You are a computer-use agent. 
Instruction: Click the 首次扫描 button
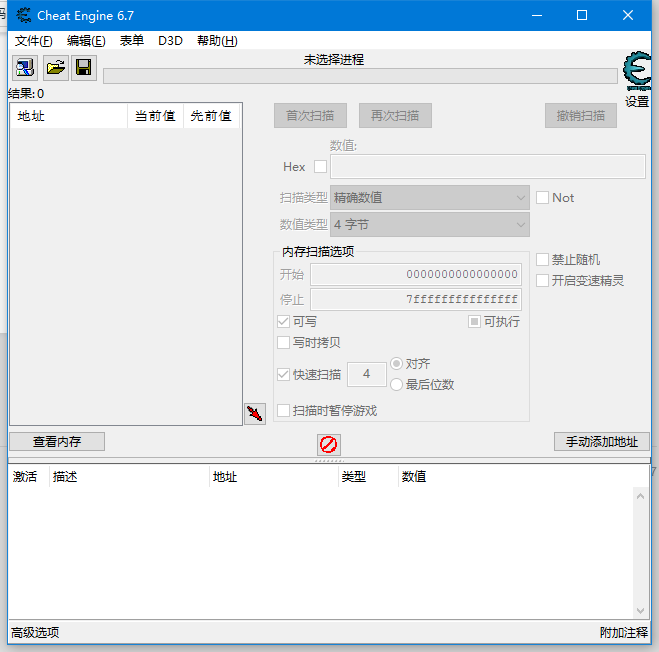[x=310, y=116]
